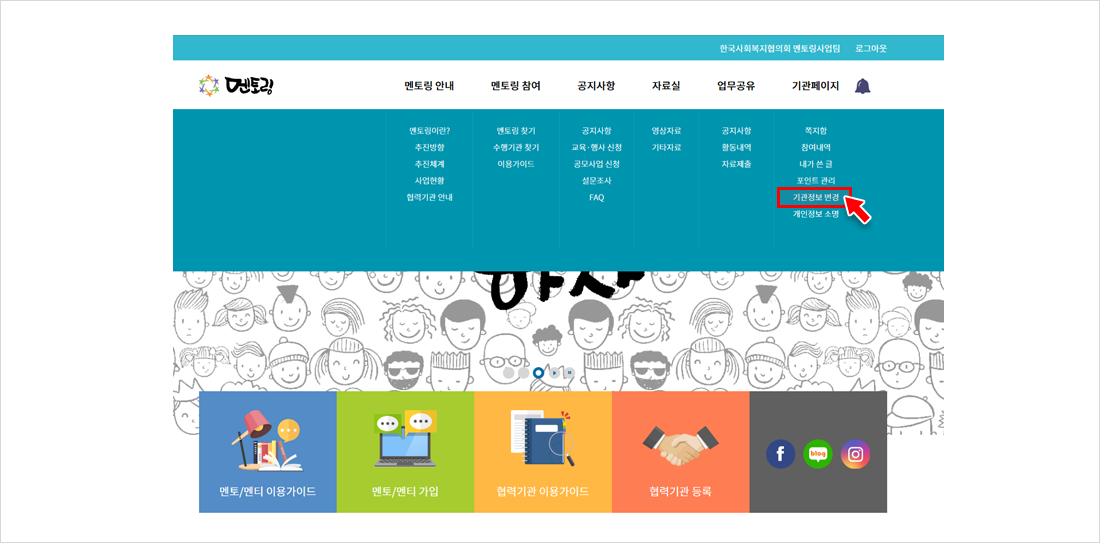This screenshot has width=1100, height=543.
Task: Click the 멘토링 logo in the header
Action: click(236, 86)
